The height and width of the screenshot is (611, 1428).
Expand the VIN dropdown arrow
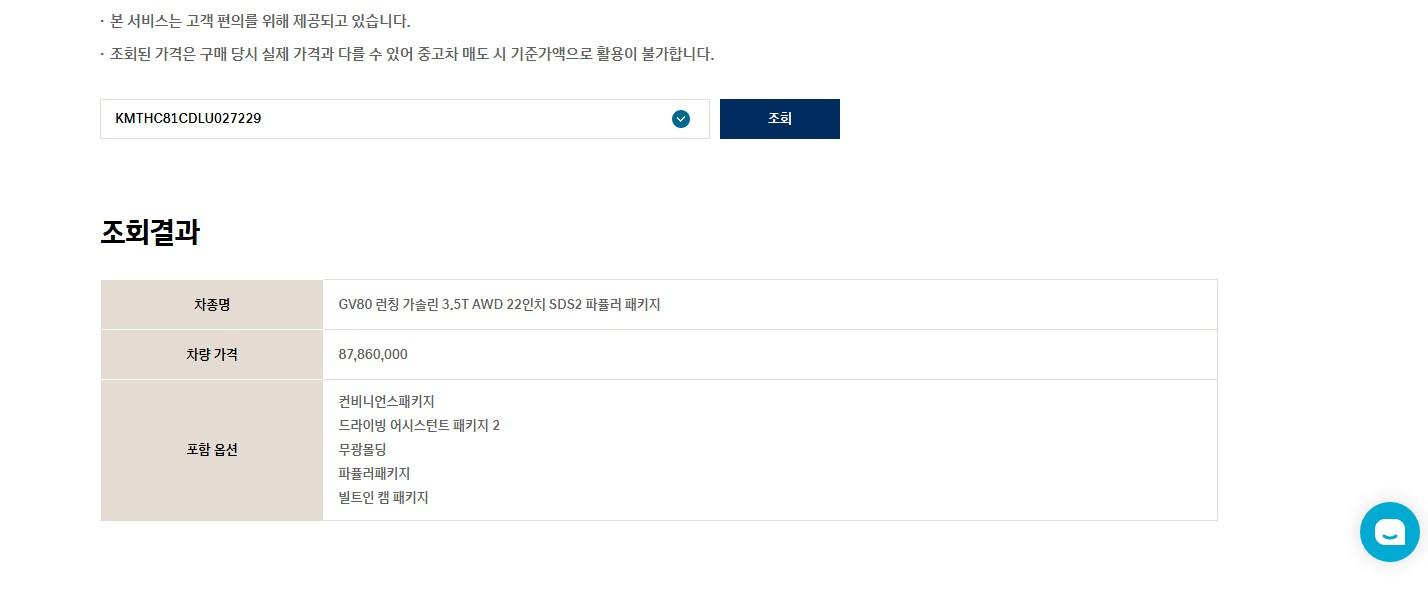(681, 119)
